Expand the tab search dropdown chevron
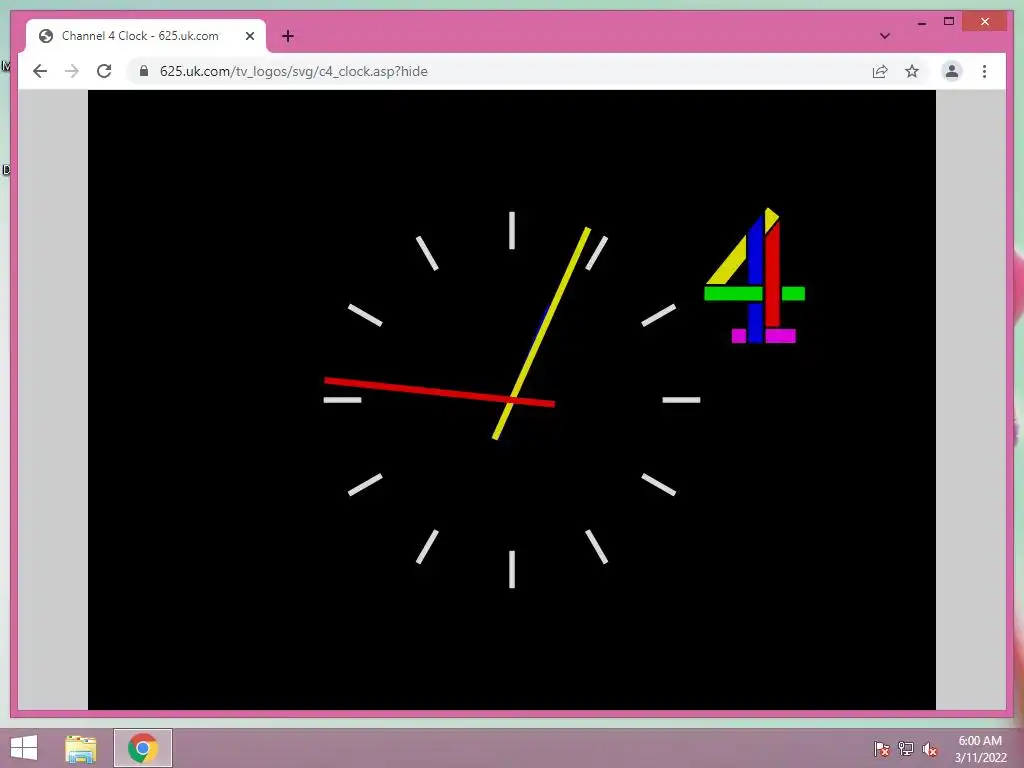Screen dimensions: 1024x768 pos(884,36)
